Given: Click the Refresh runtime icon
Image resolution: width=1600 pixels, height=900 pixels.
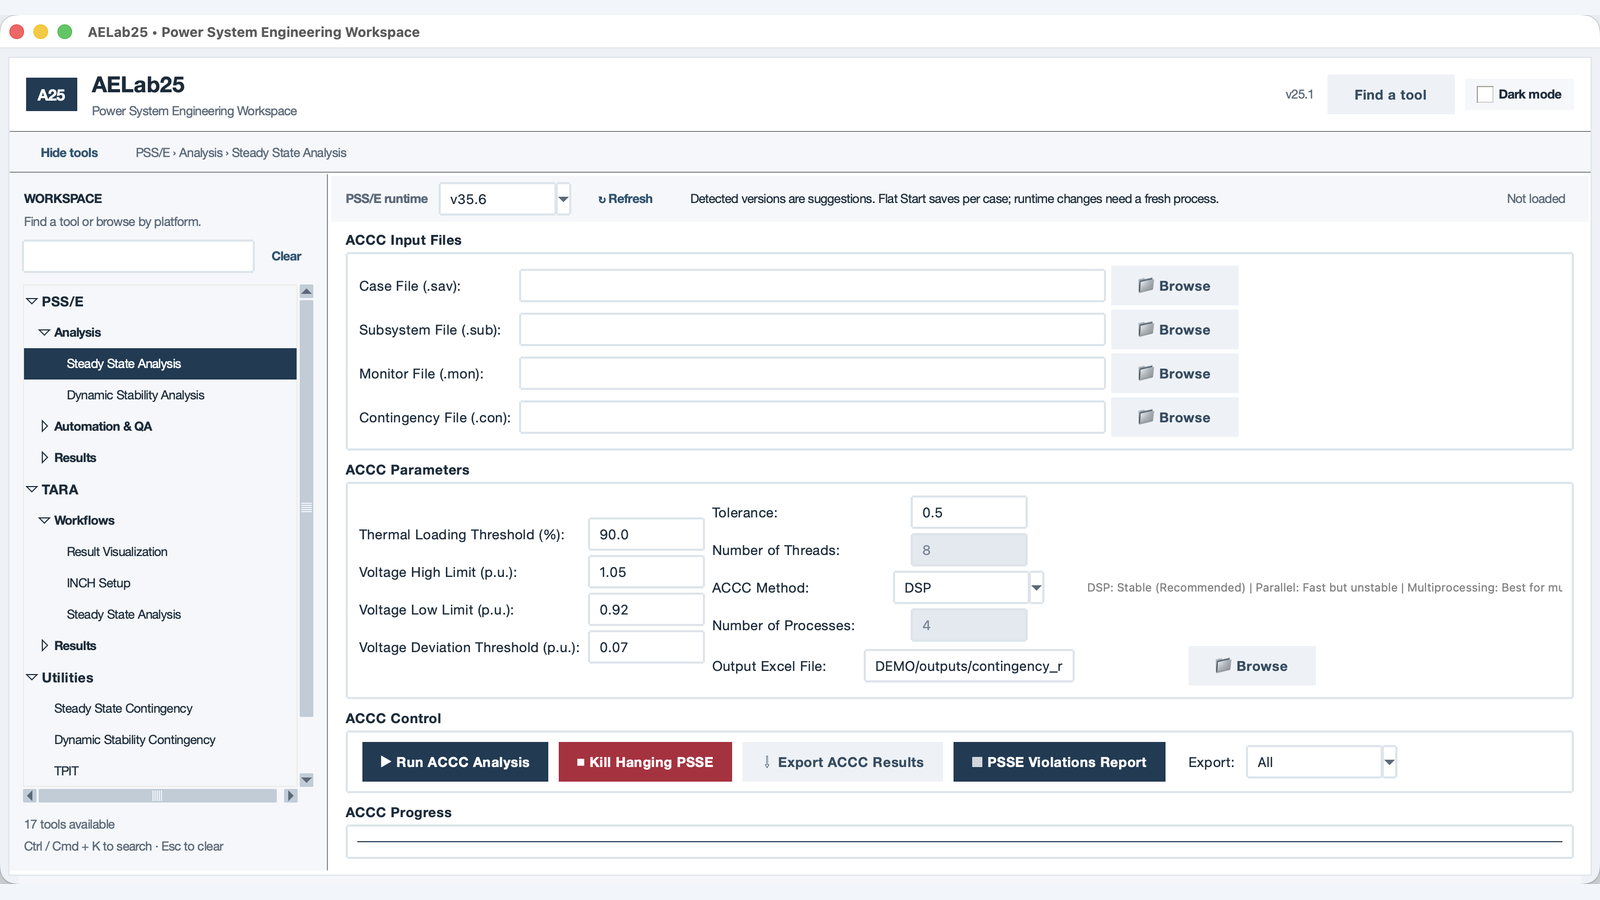Looking at the screenshot, I should (x=602, y=200).
